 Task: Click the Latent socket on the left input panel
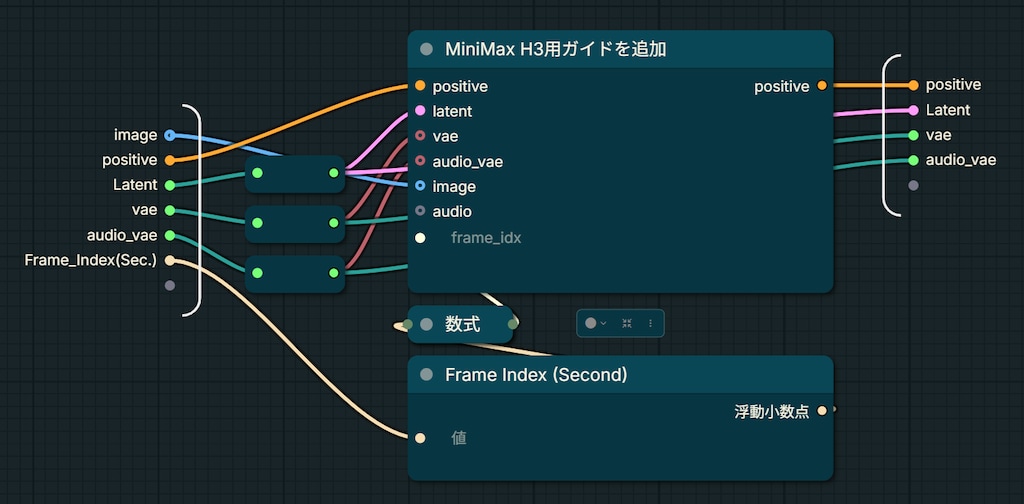tap(170, 185)
